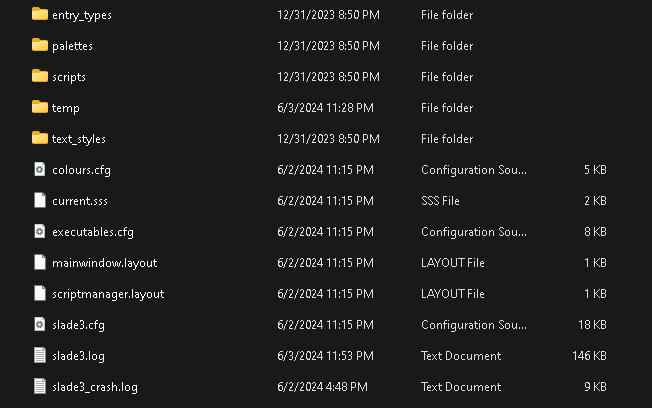This screenshot has height=408, width=652.
Task: Select the entry_types folder icon
Action: point(40,14)
